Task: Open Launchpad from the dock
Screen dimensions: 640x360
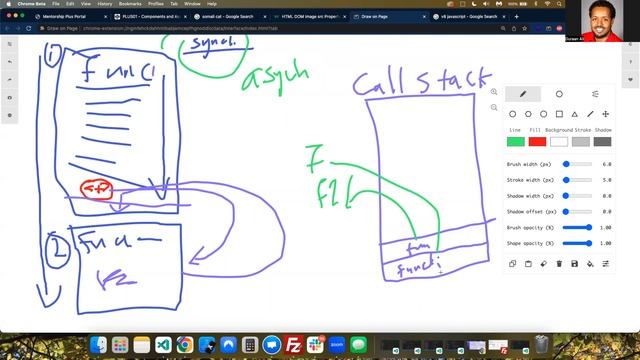Action: [120, 345]
